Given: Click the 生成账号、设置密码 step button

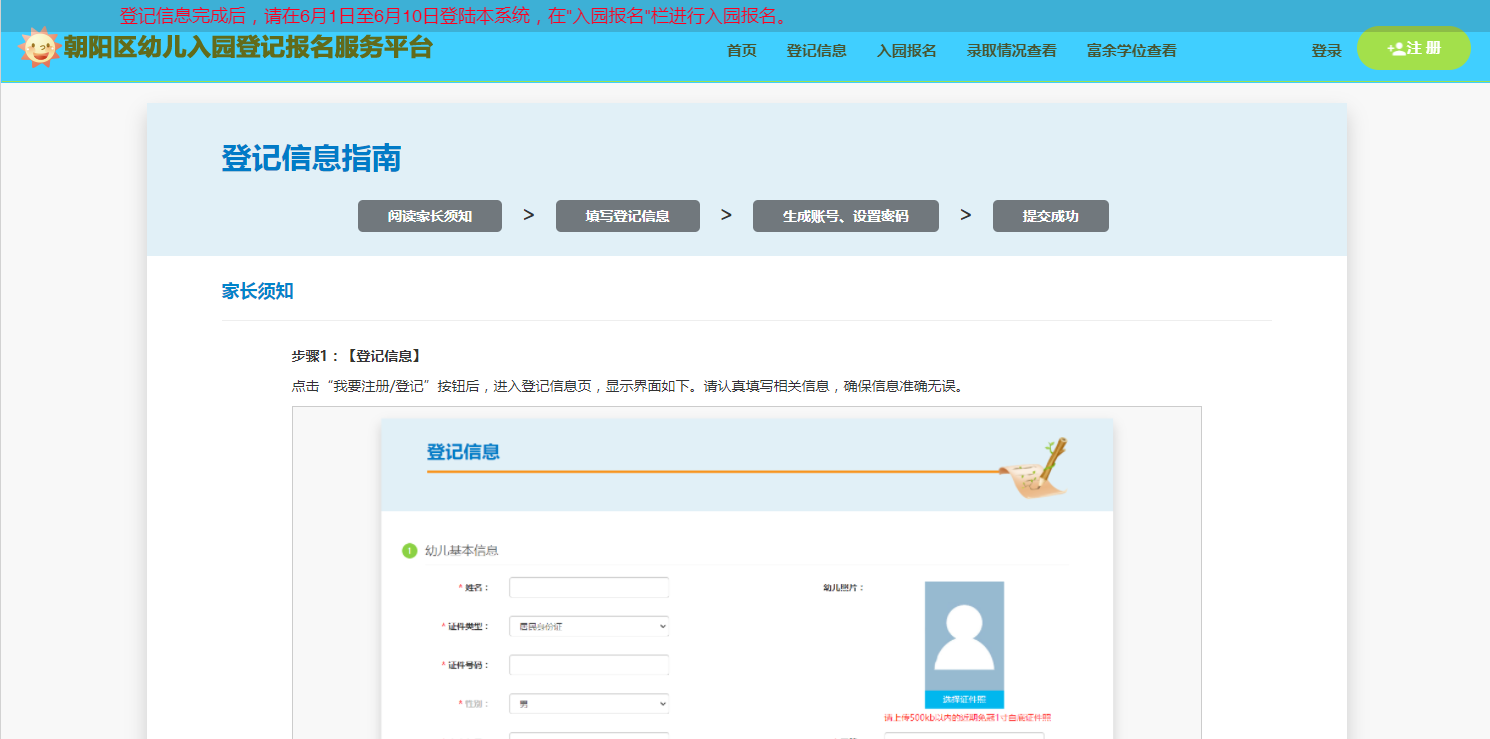Looking at the screenshot, I should (x=845, y=216).
